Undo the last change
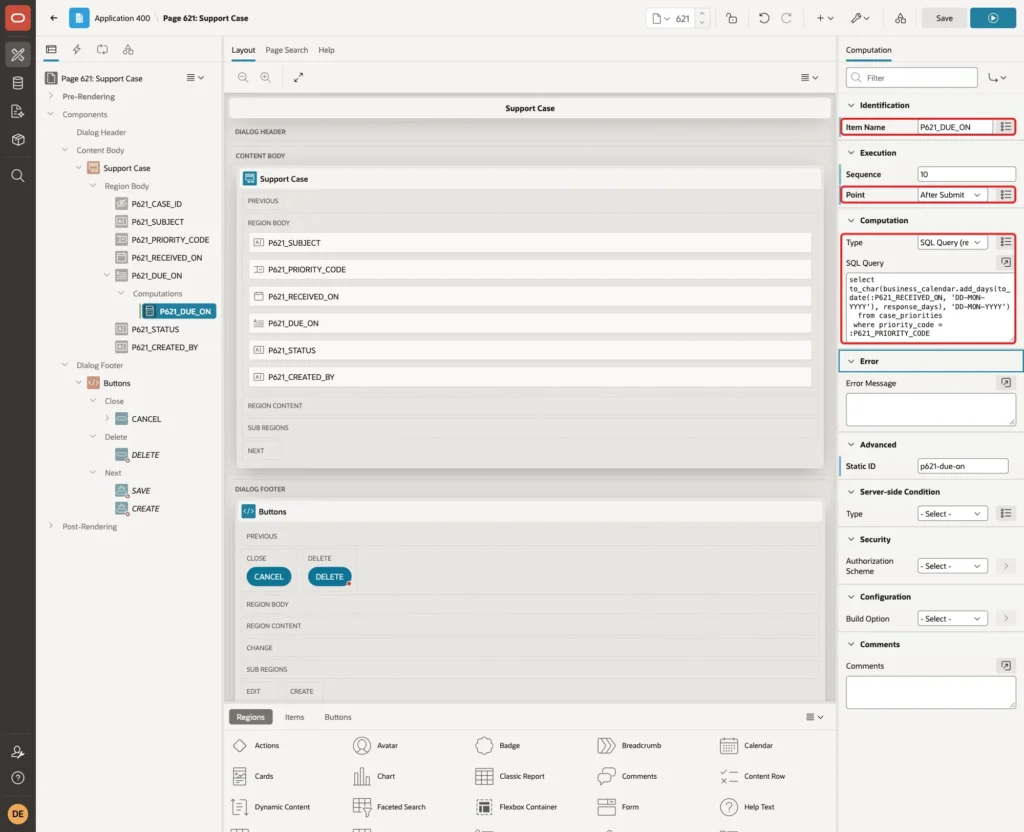The height and width of the screenshot is (832, 1024). [763, 18]
